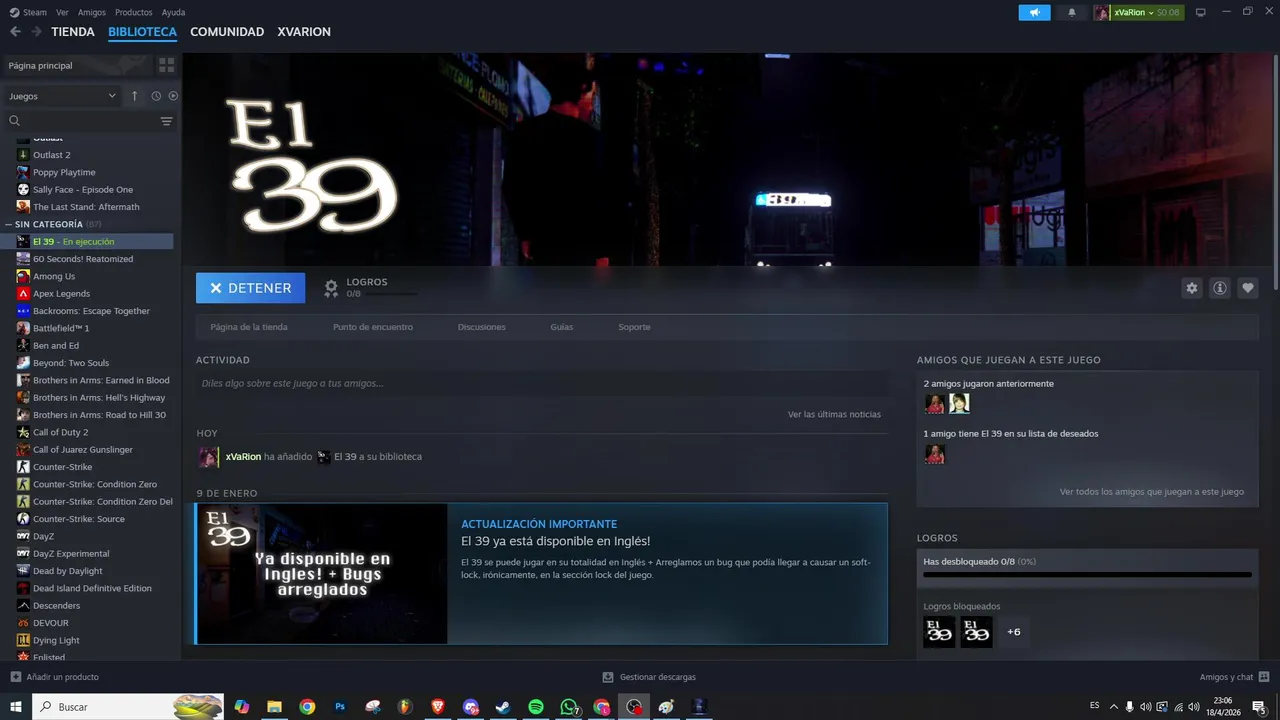Open Soporte link
The width and height of the screenshot is (1280, 720).
click(x=634, y=327)
